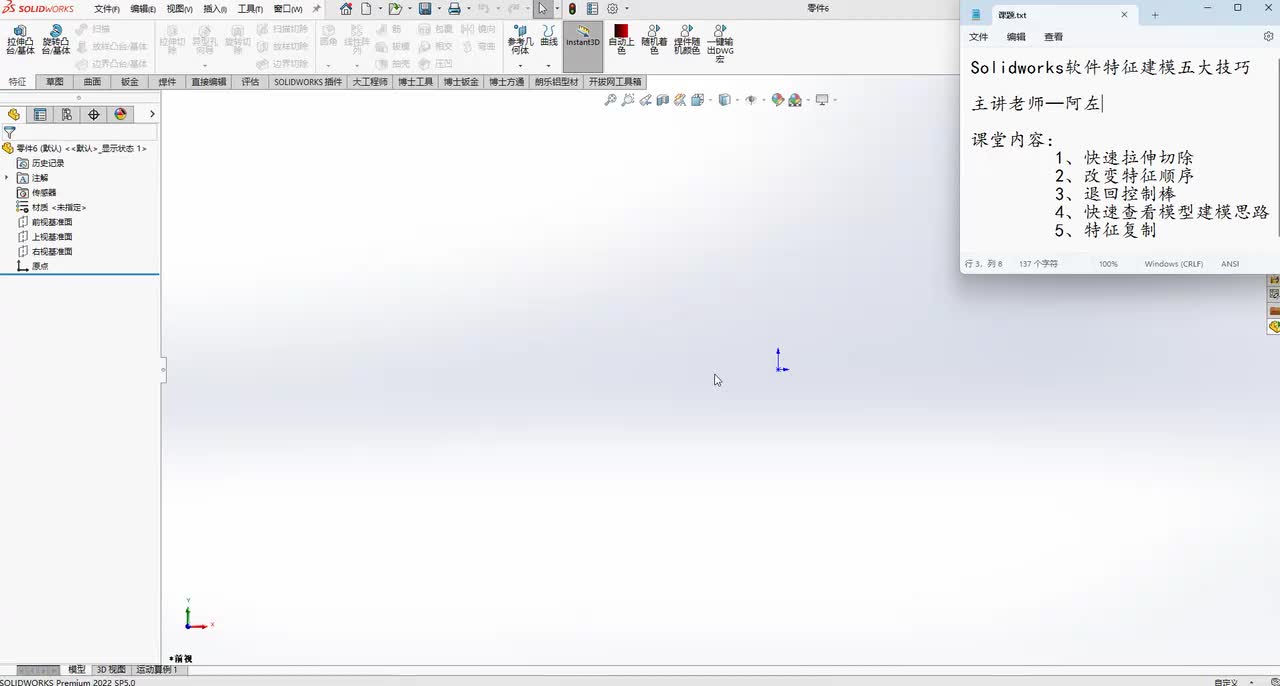The image size is (1280, 686).
Task: Click the Section View icon in view toolbar
Action: (x=662, y=100)
